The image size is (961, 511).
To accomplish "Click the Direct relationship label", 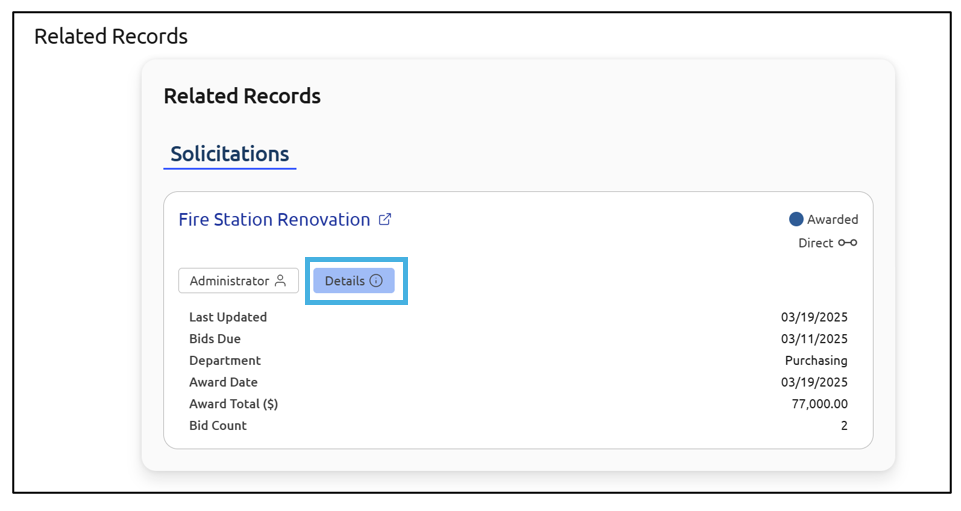I will (x=815, y=243).
